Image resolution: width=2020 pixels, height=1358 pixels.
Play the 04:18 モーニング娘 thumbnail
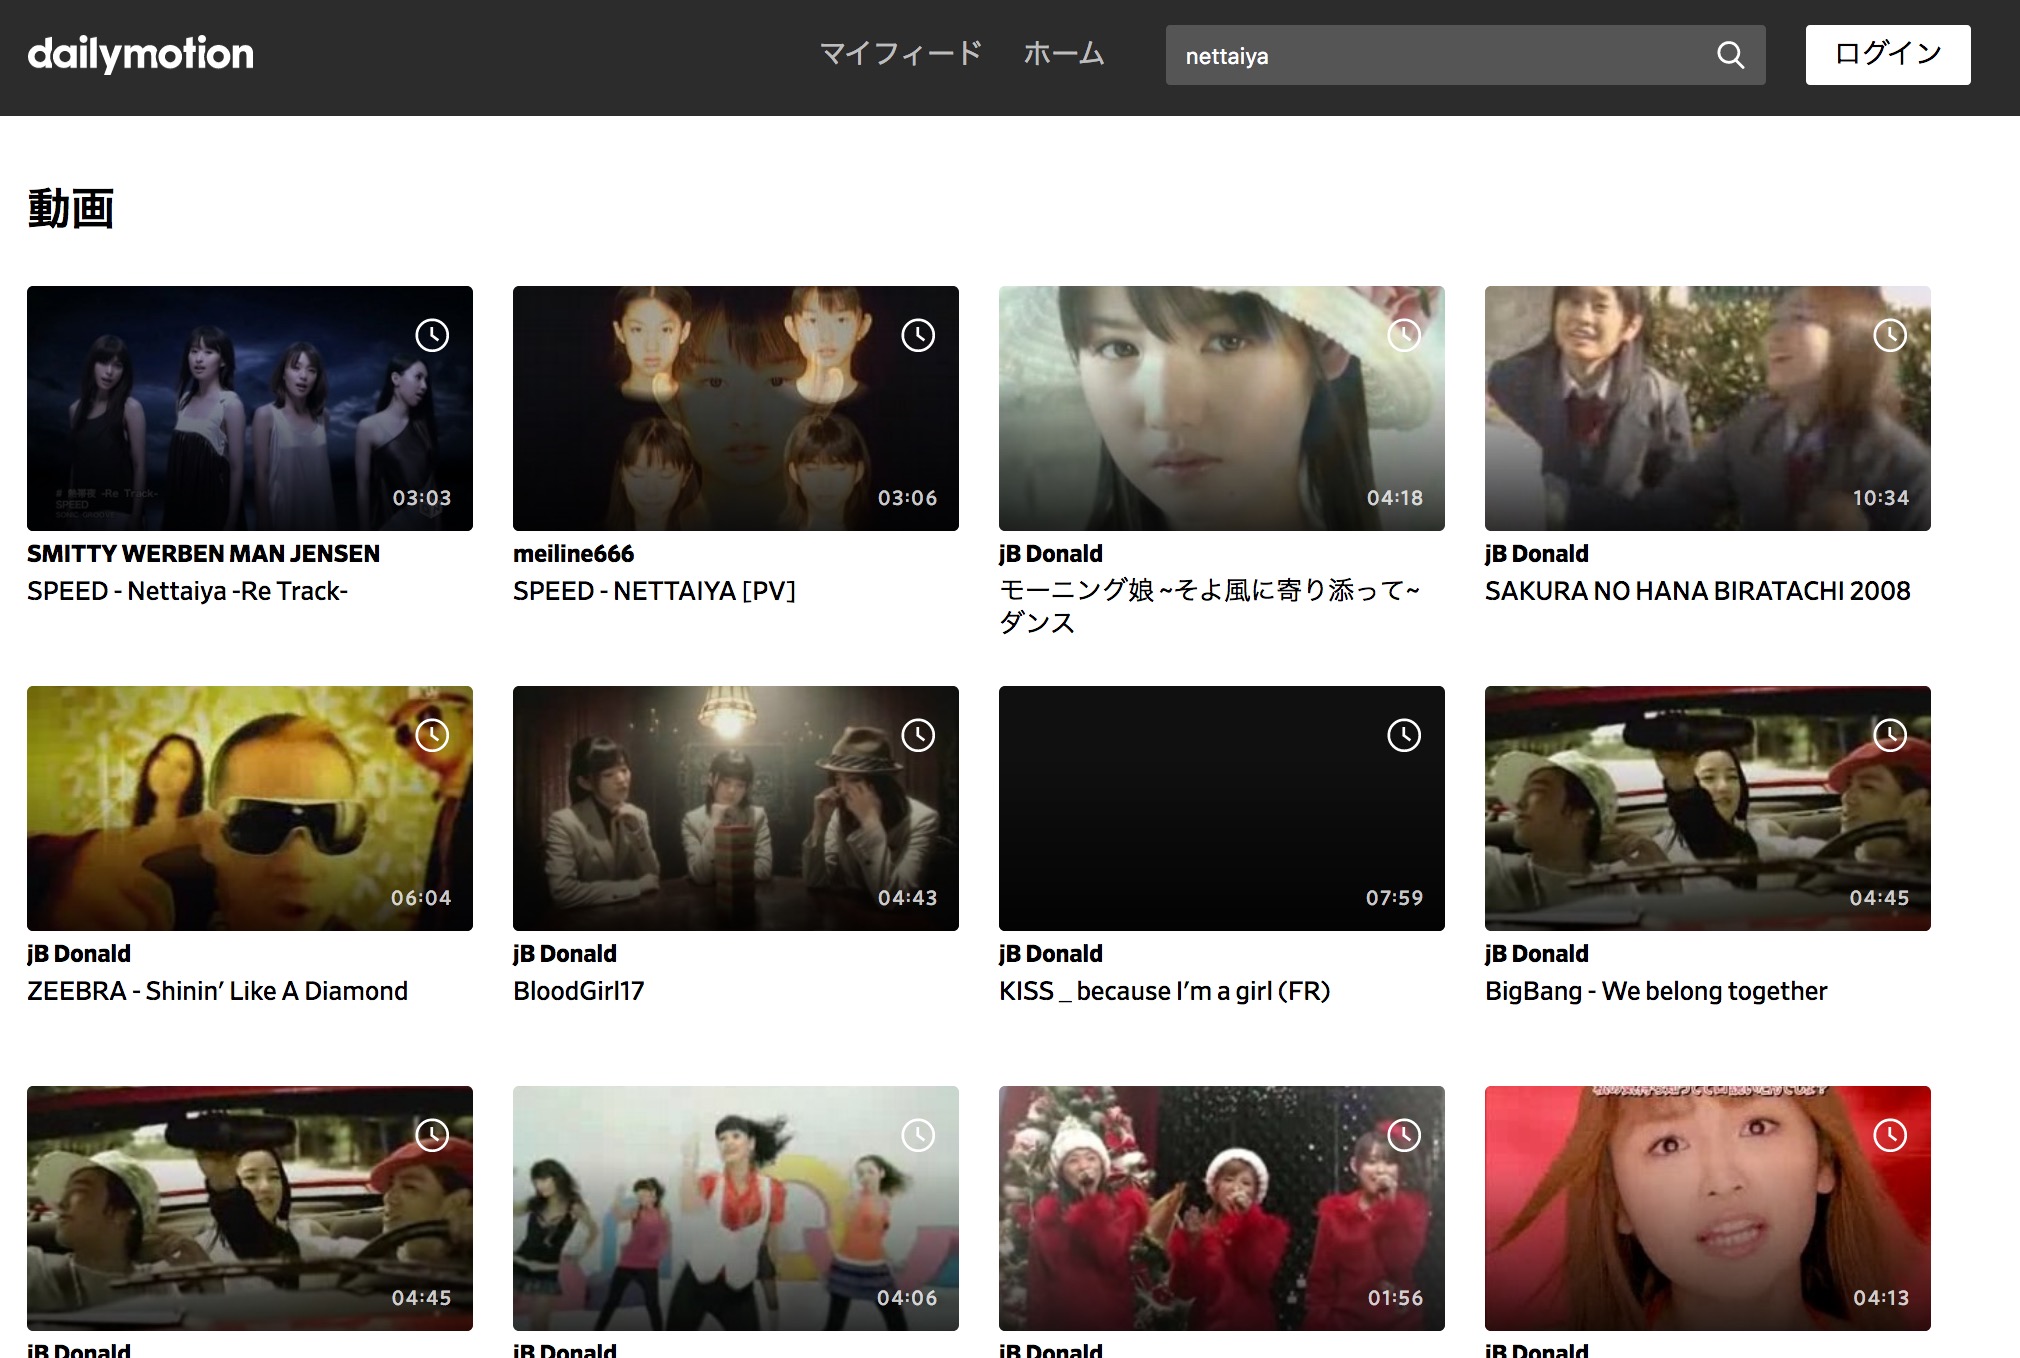(1222, 408)
